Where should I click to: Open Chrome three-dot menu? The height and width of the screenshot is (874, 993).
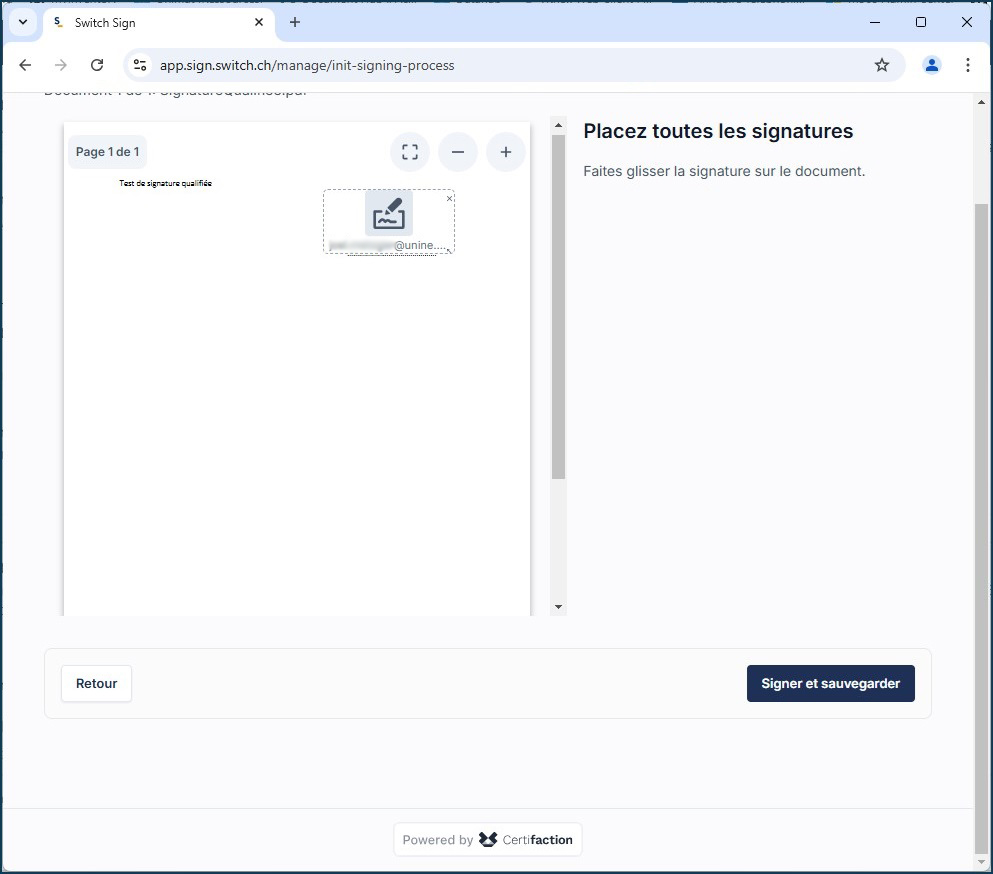tap(967, 65)
